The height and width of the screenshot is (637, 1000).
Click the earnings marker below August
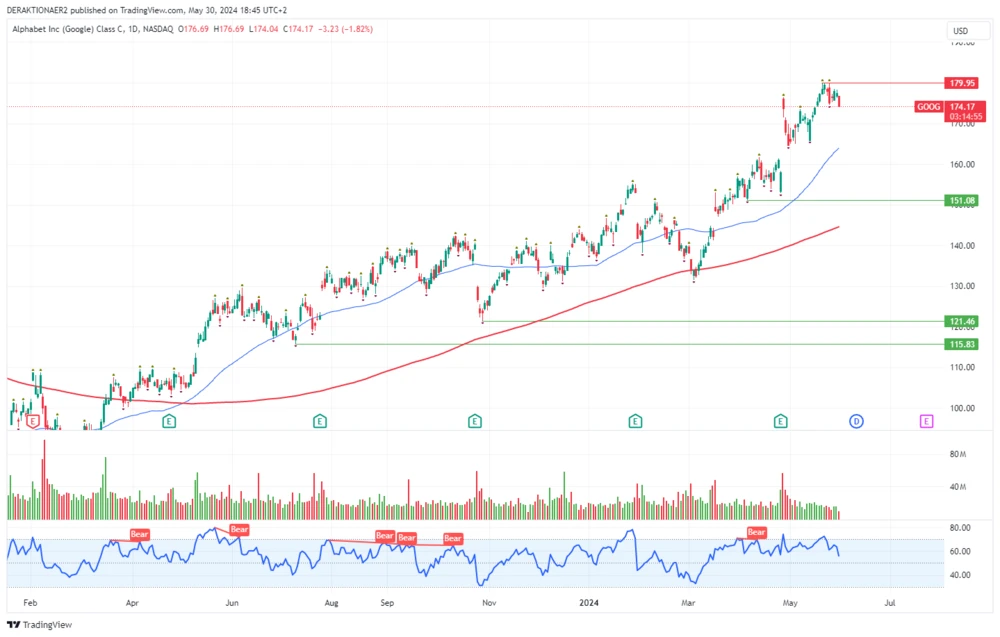tap(319, 421)
